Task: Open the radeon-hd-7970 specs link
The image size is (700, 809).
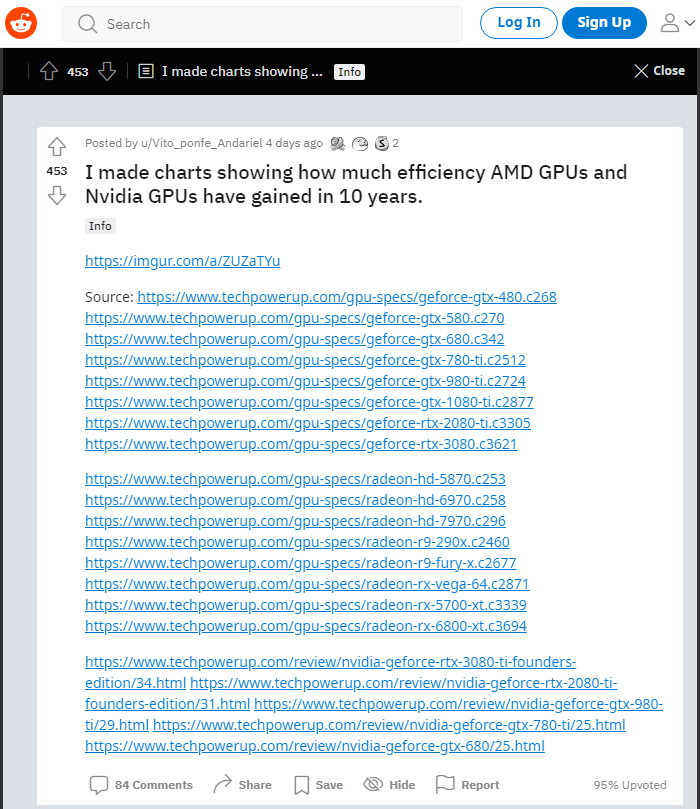Action: (295, 521)
